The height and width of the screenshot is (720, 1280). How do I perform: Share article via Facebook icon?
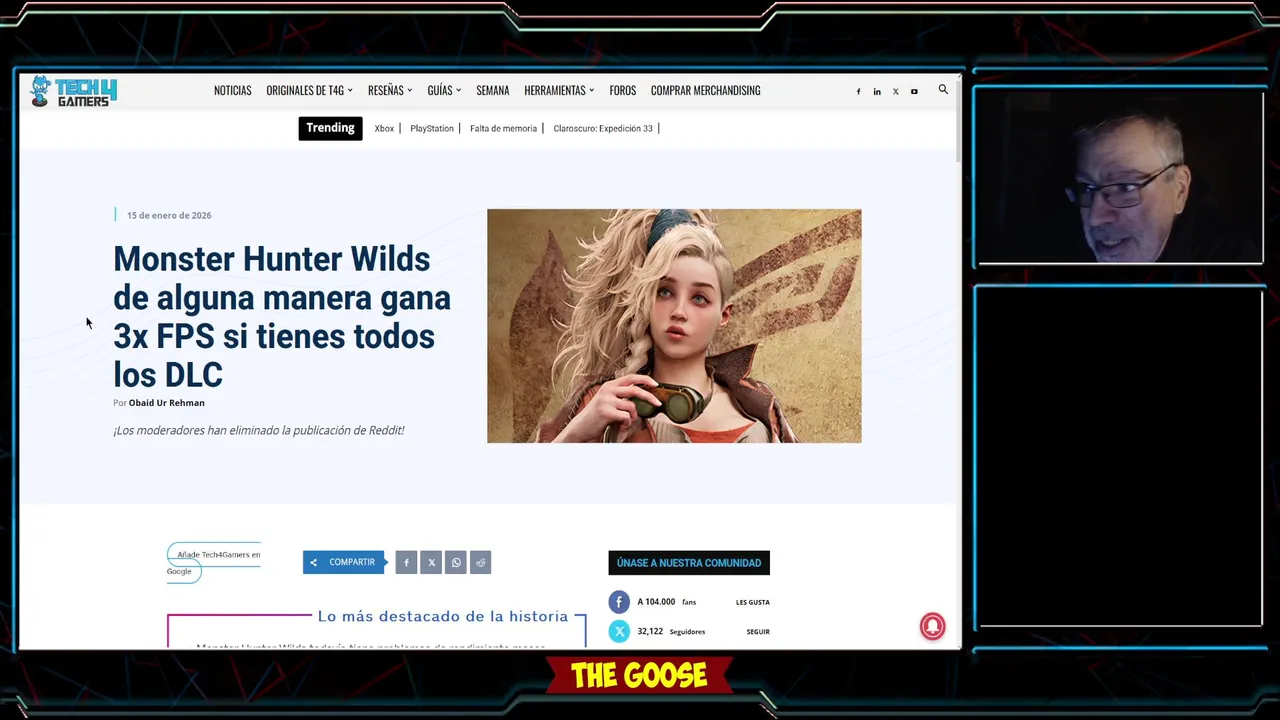(x=406, y=563)
